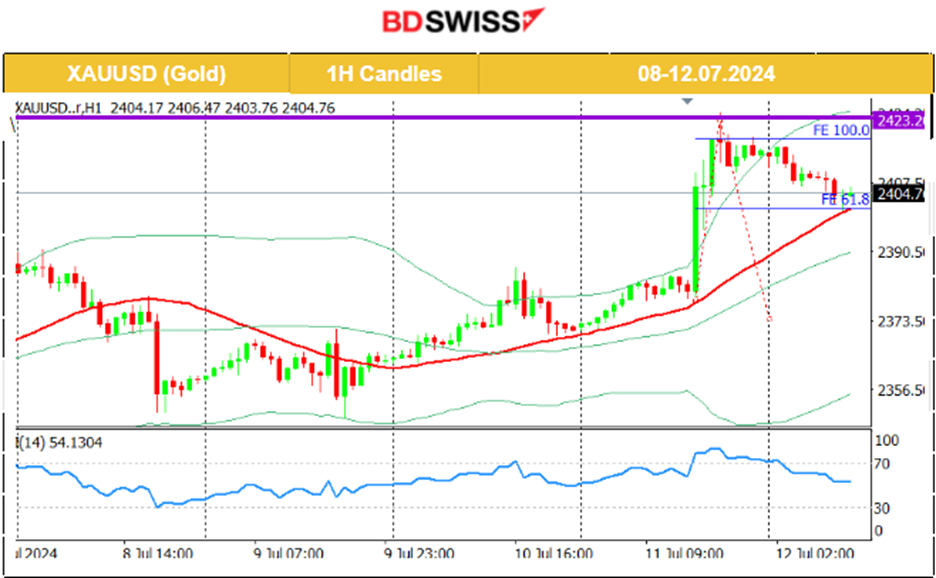Screen dimensions: 936x578
Task: Select the XAUUSD (Gold) header cell
Action: tap(146, 73)
